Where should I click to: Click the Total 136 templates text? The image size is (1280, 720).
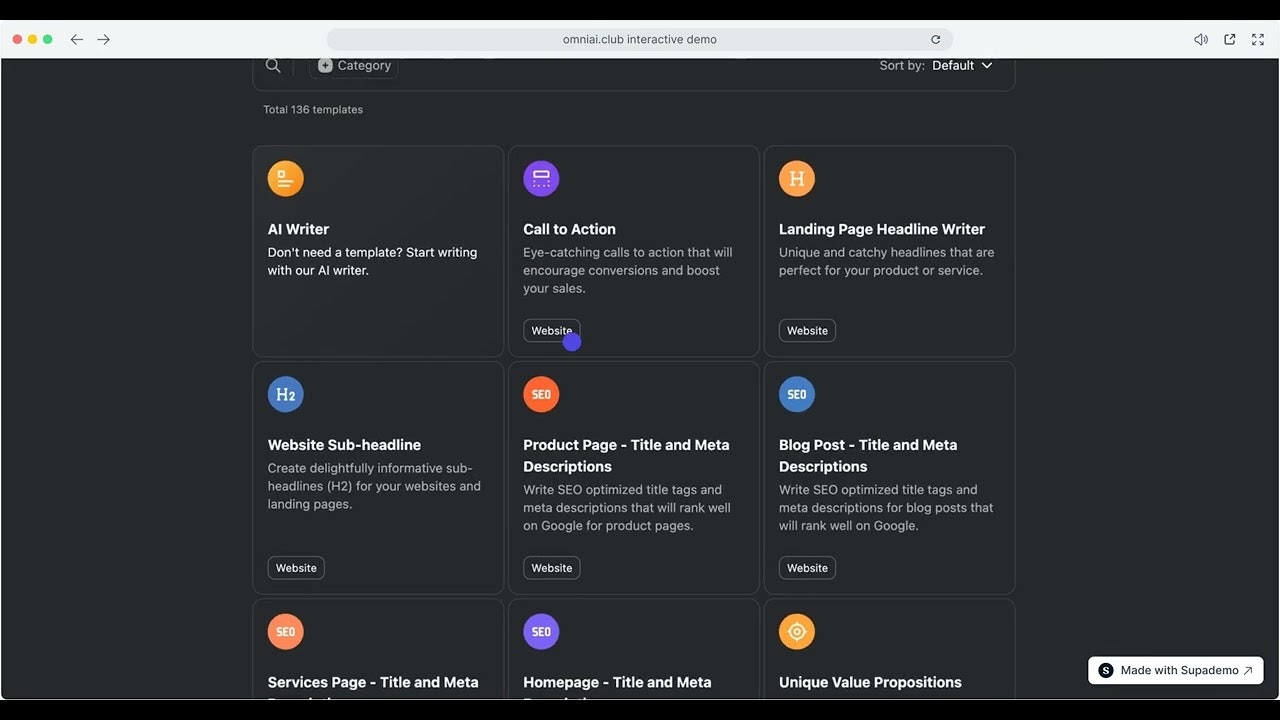[313, 110]
